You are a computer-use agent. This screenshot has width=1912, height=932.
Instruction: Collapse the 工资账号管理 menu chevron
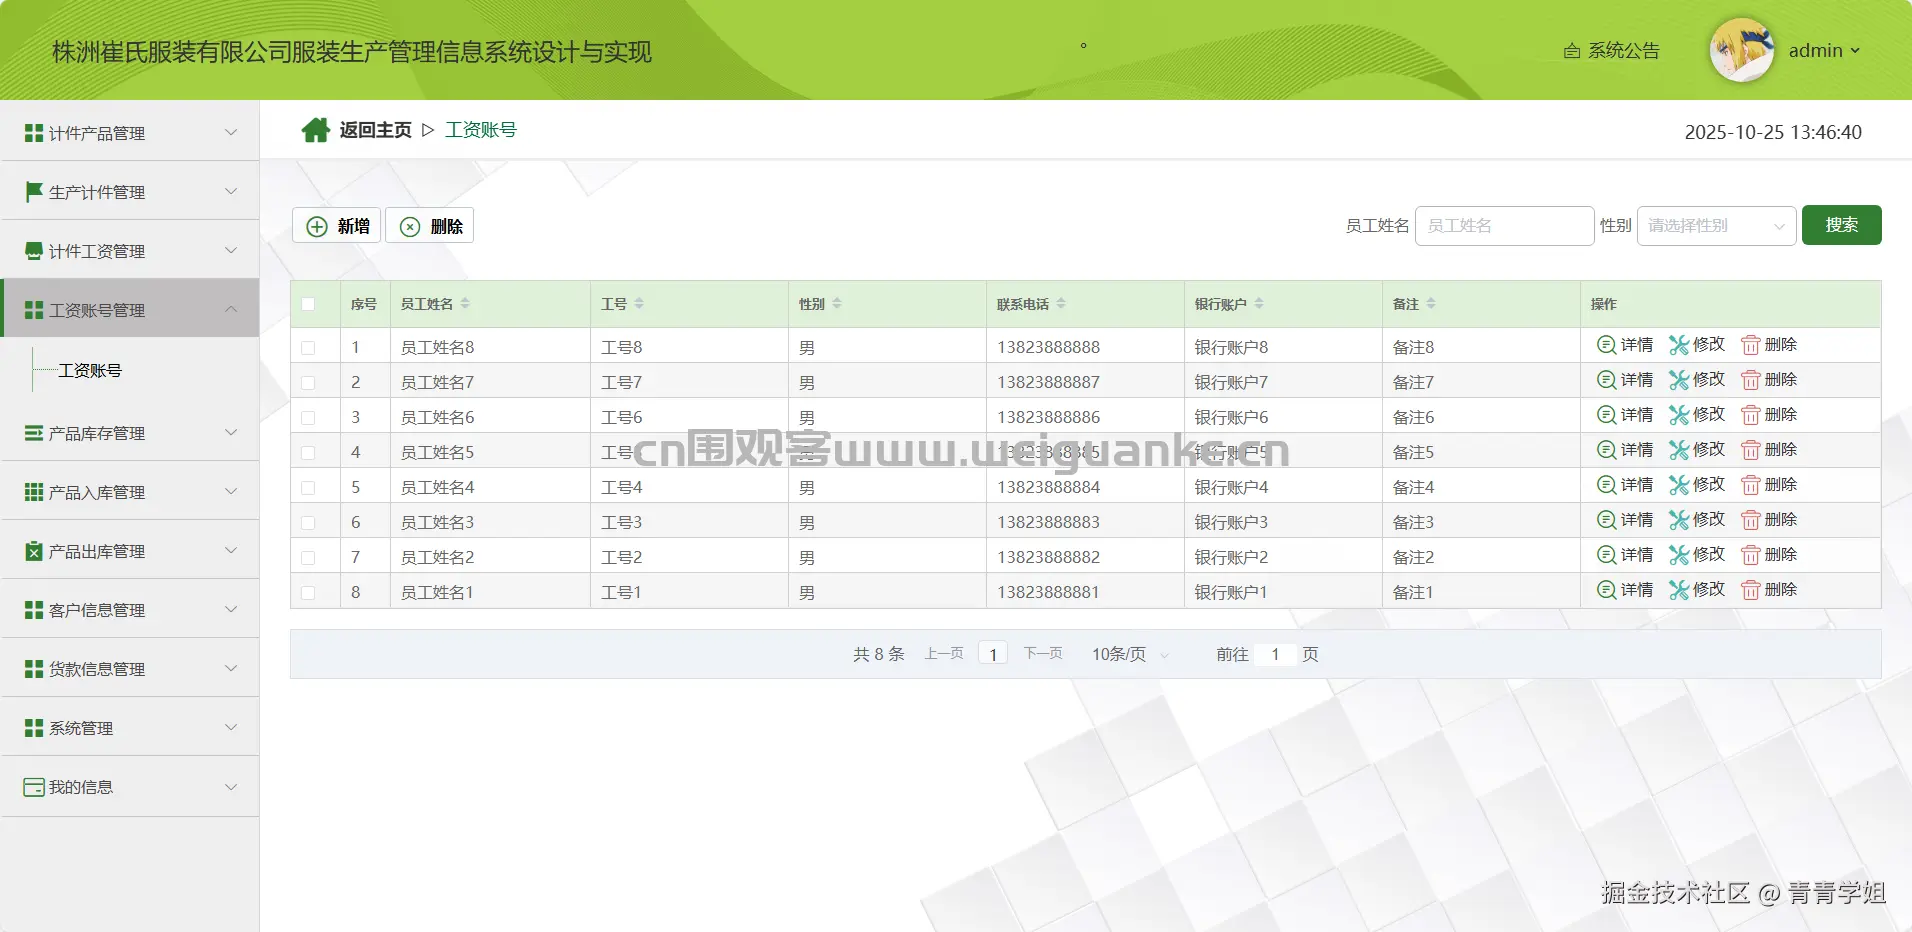click(231, 309)
